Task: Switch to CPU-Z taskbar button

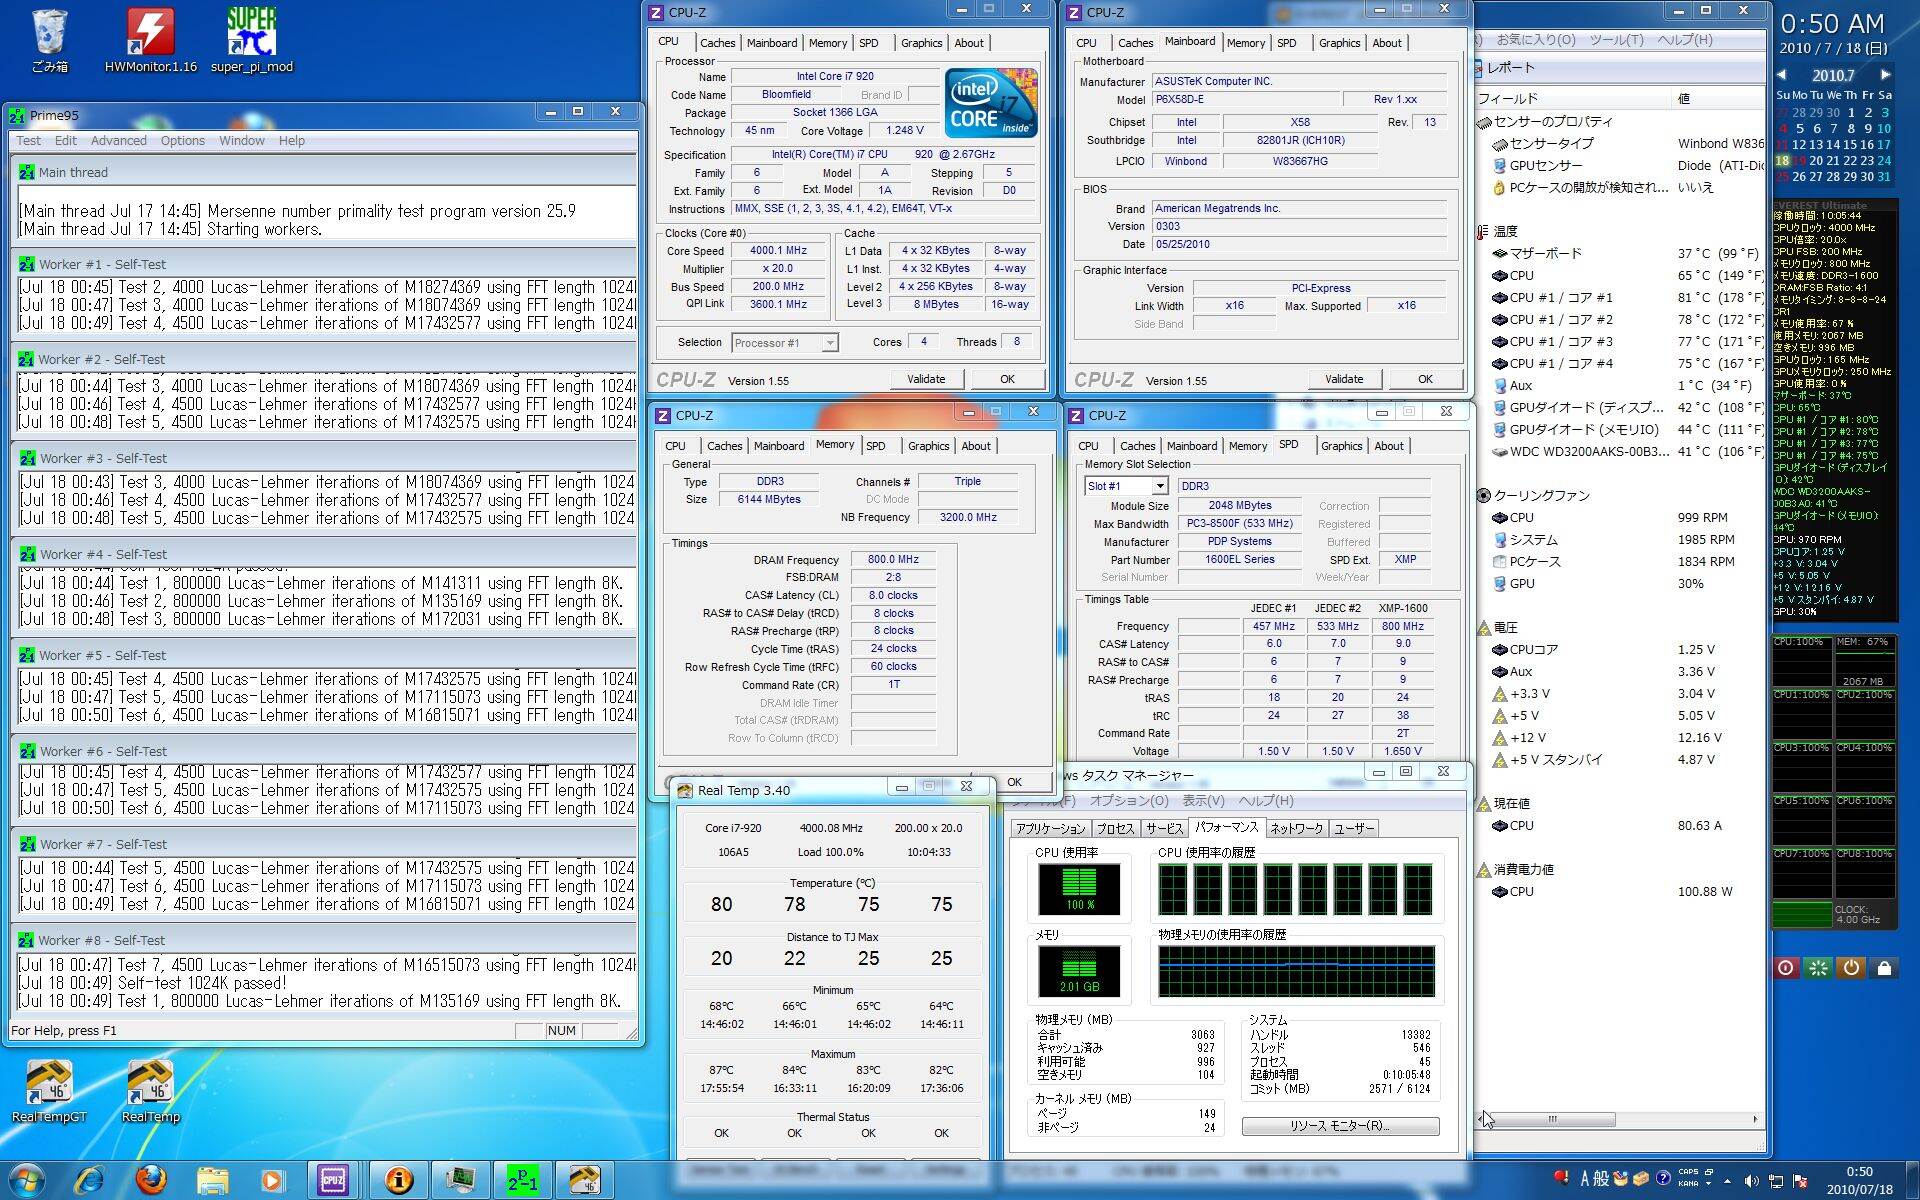Action: coord(333,1180)
